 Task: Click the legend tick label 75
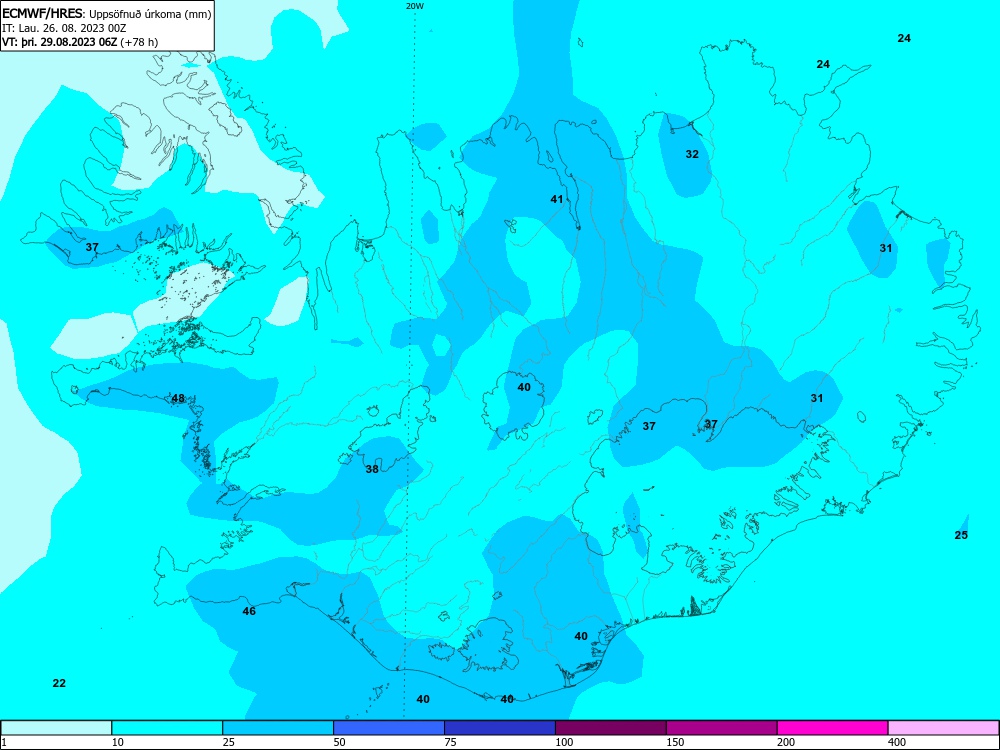tap(450, 742)
